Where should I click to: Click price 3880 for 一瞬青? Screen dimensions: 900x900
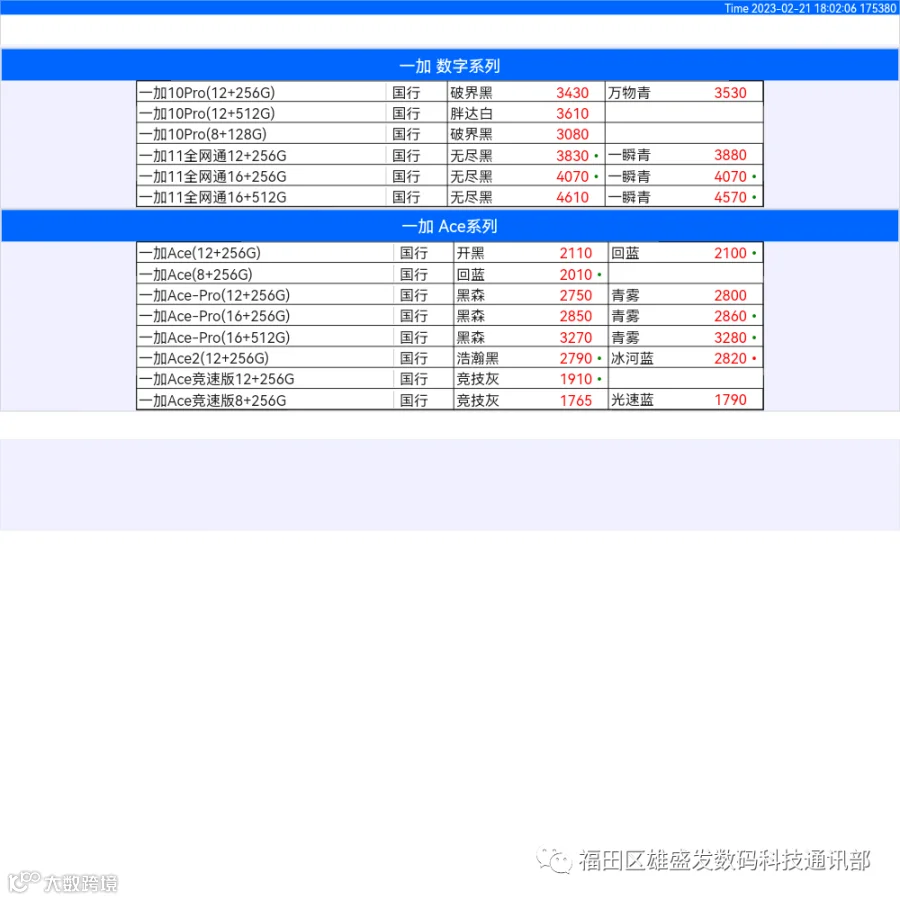coord(730,155)
